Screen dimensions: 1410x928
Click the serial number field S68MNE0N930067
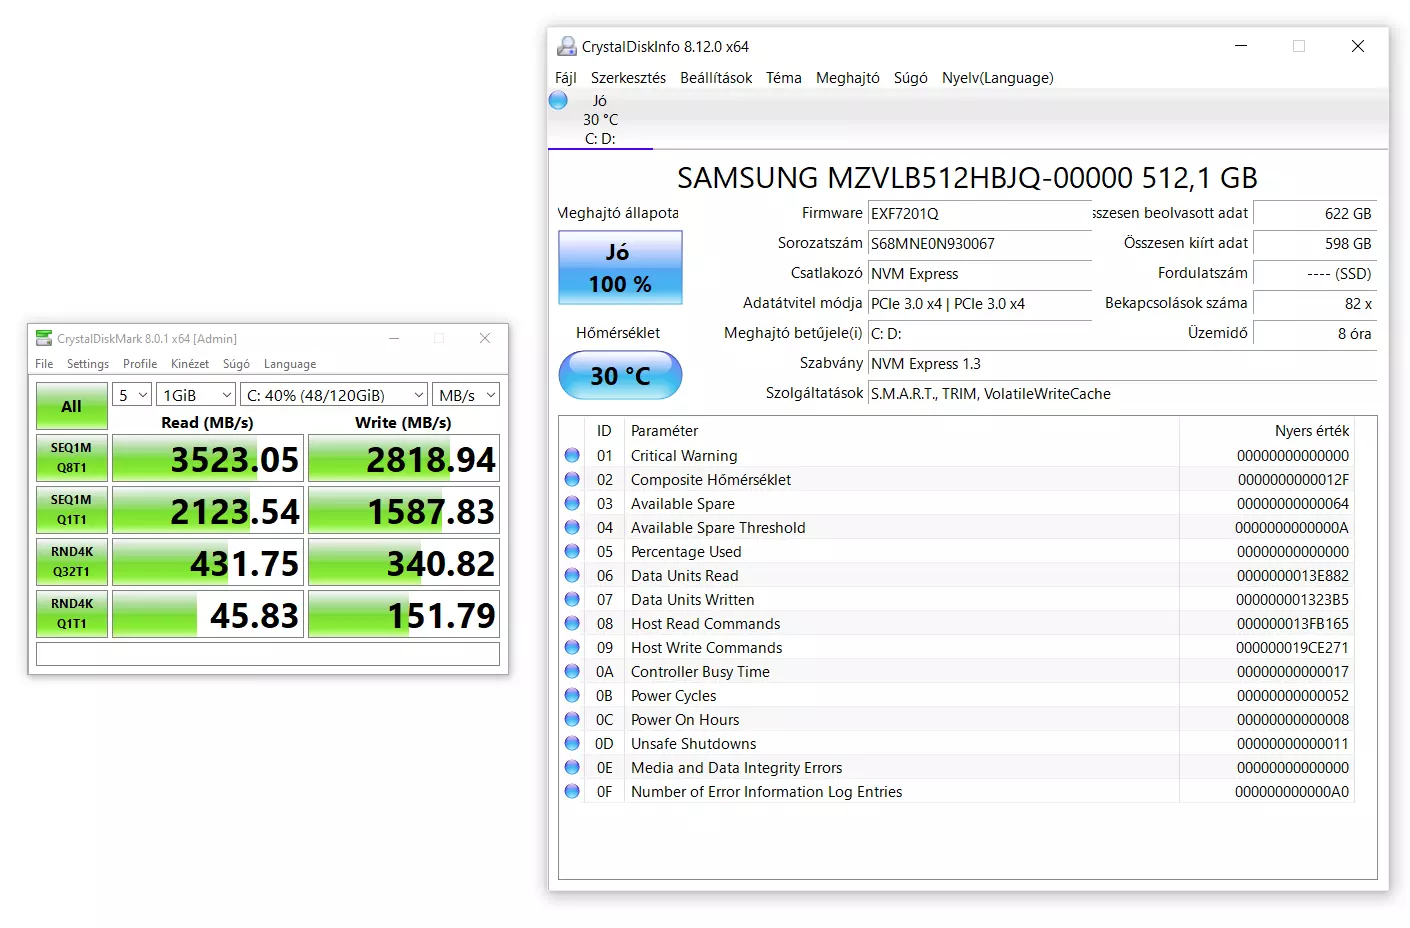coord(979,243)
